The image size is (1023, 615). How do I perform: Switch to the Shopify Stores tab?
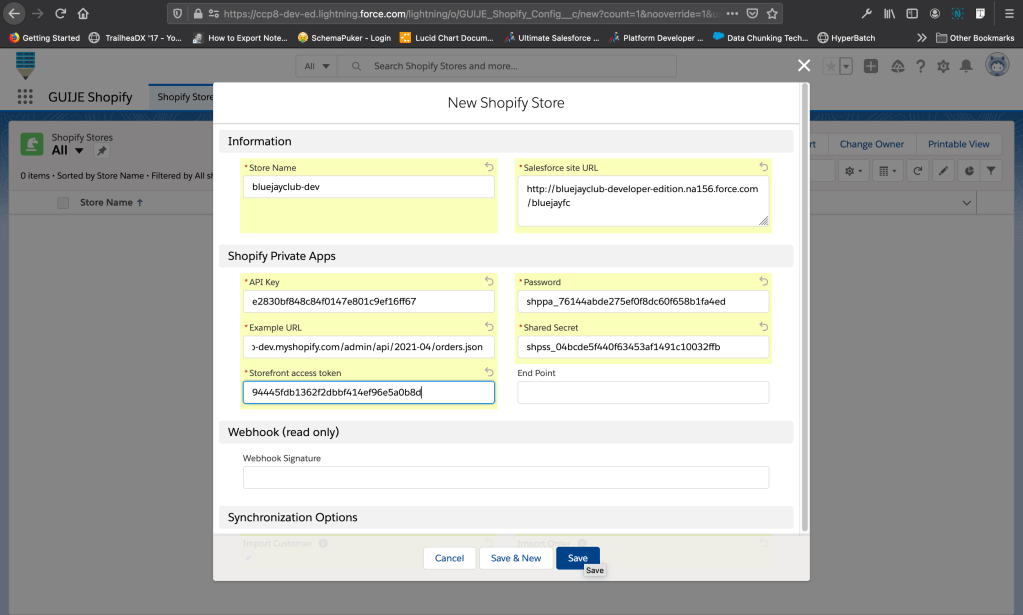(x=185, y=97)
